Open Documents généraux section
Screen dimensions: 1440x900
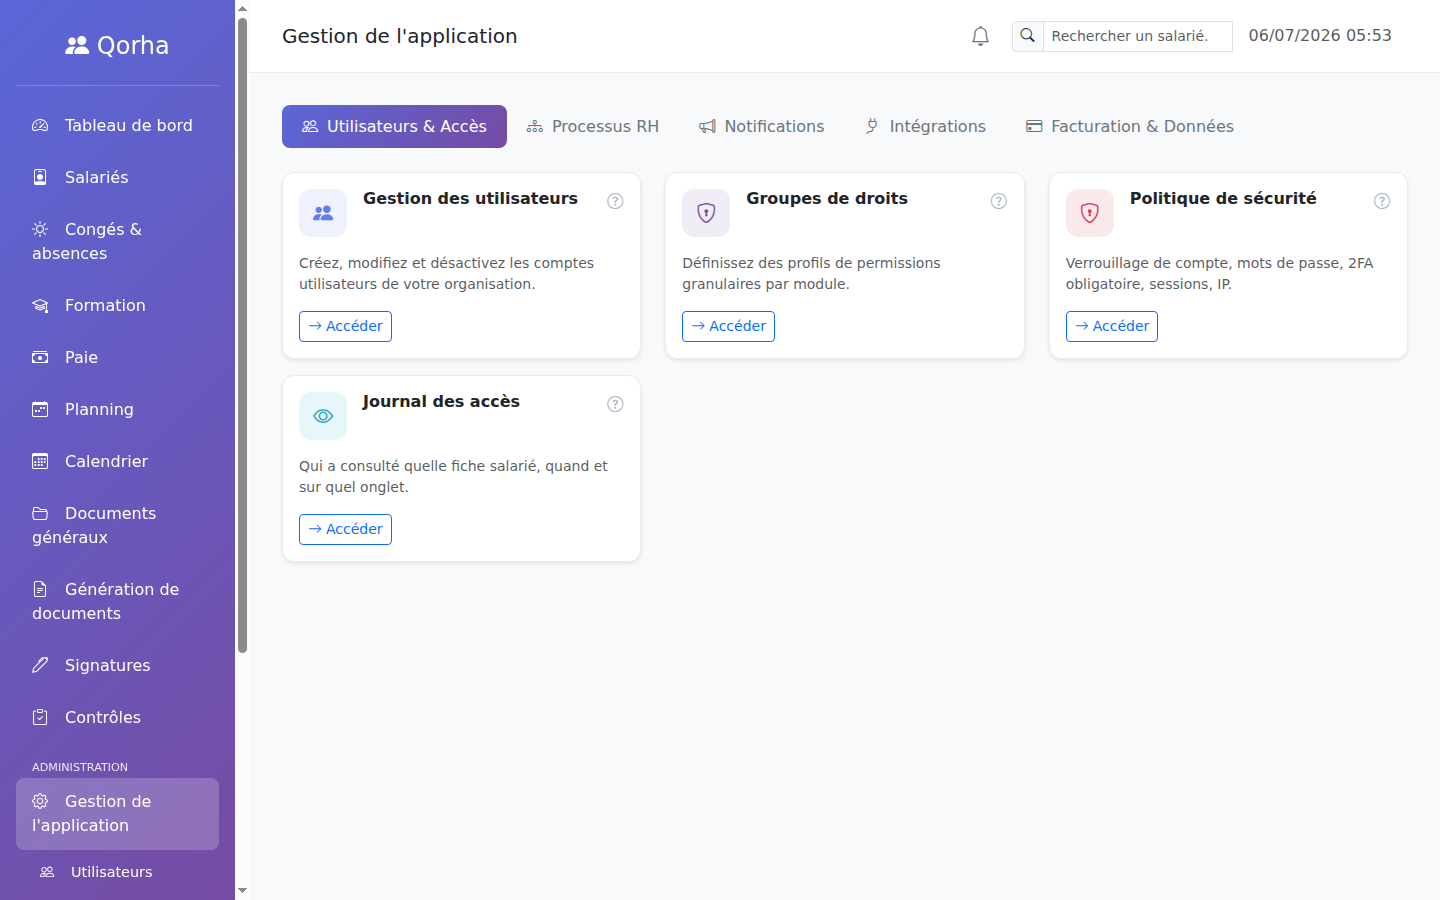(x=117, y=525)
